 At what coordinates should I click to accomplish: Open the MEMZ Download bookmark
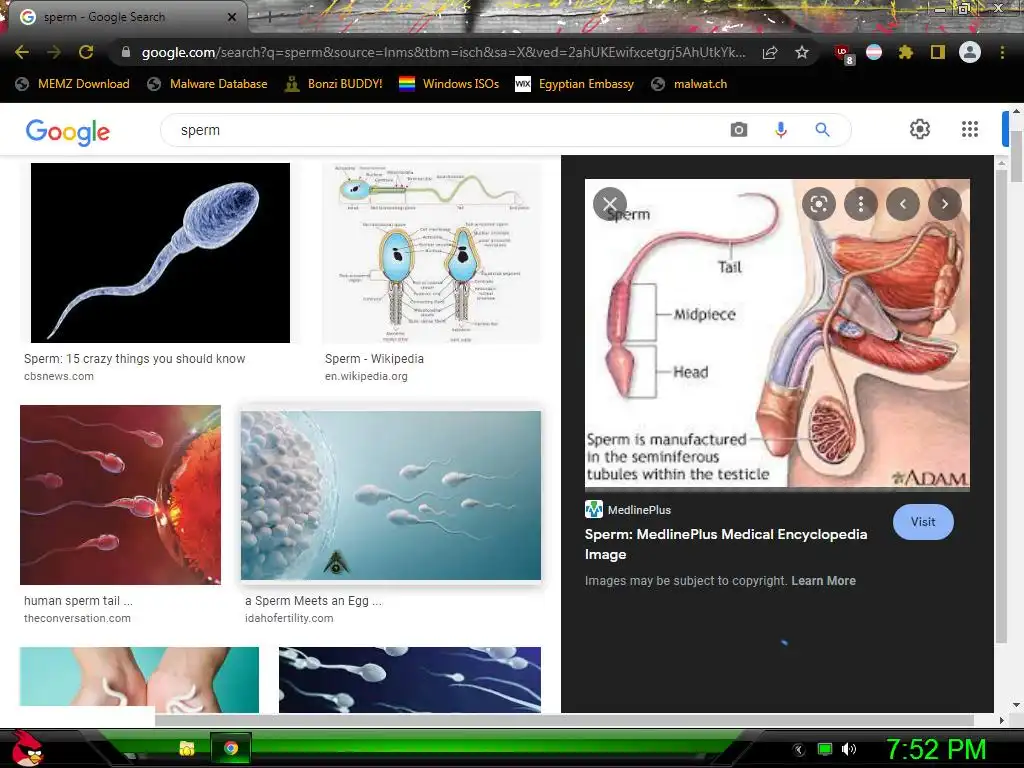(72, 84)
